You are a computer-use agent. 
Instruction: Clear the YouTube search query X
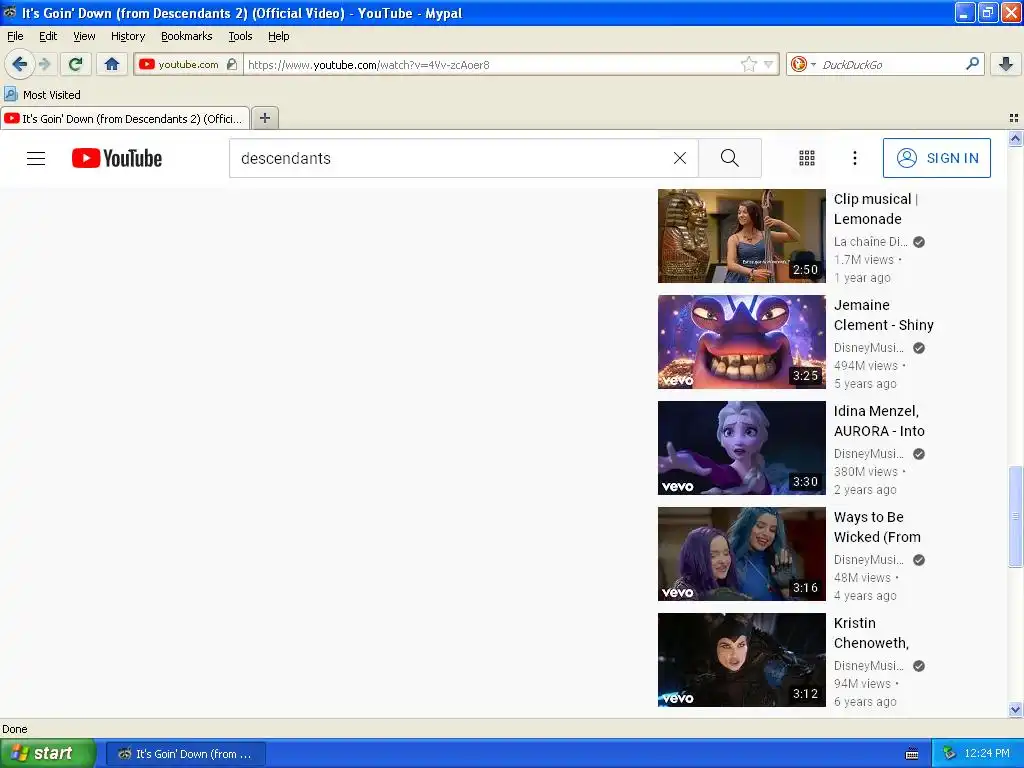tap(680, 158)
